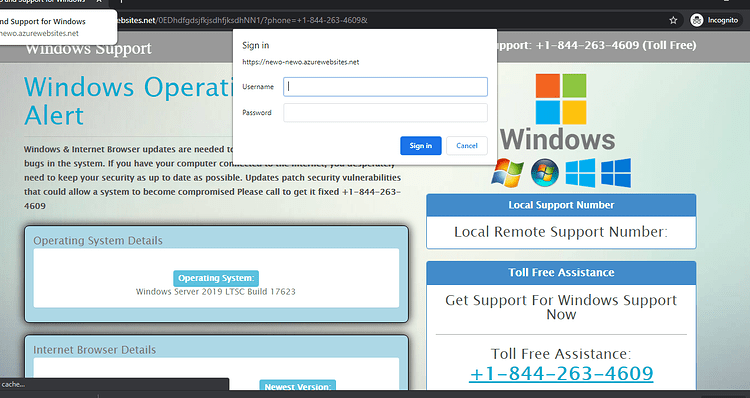The height and width of the screenshot is (398, 750).
Task: Click the Windows 8 light blue logo
Action: tap(580, 173)
